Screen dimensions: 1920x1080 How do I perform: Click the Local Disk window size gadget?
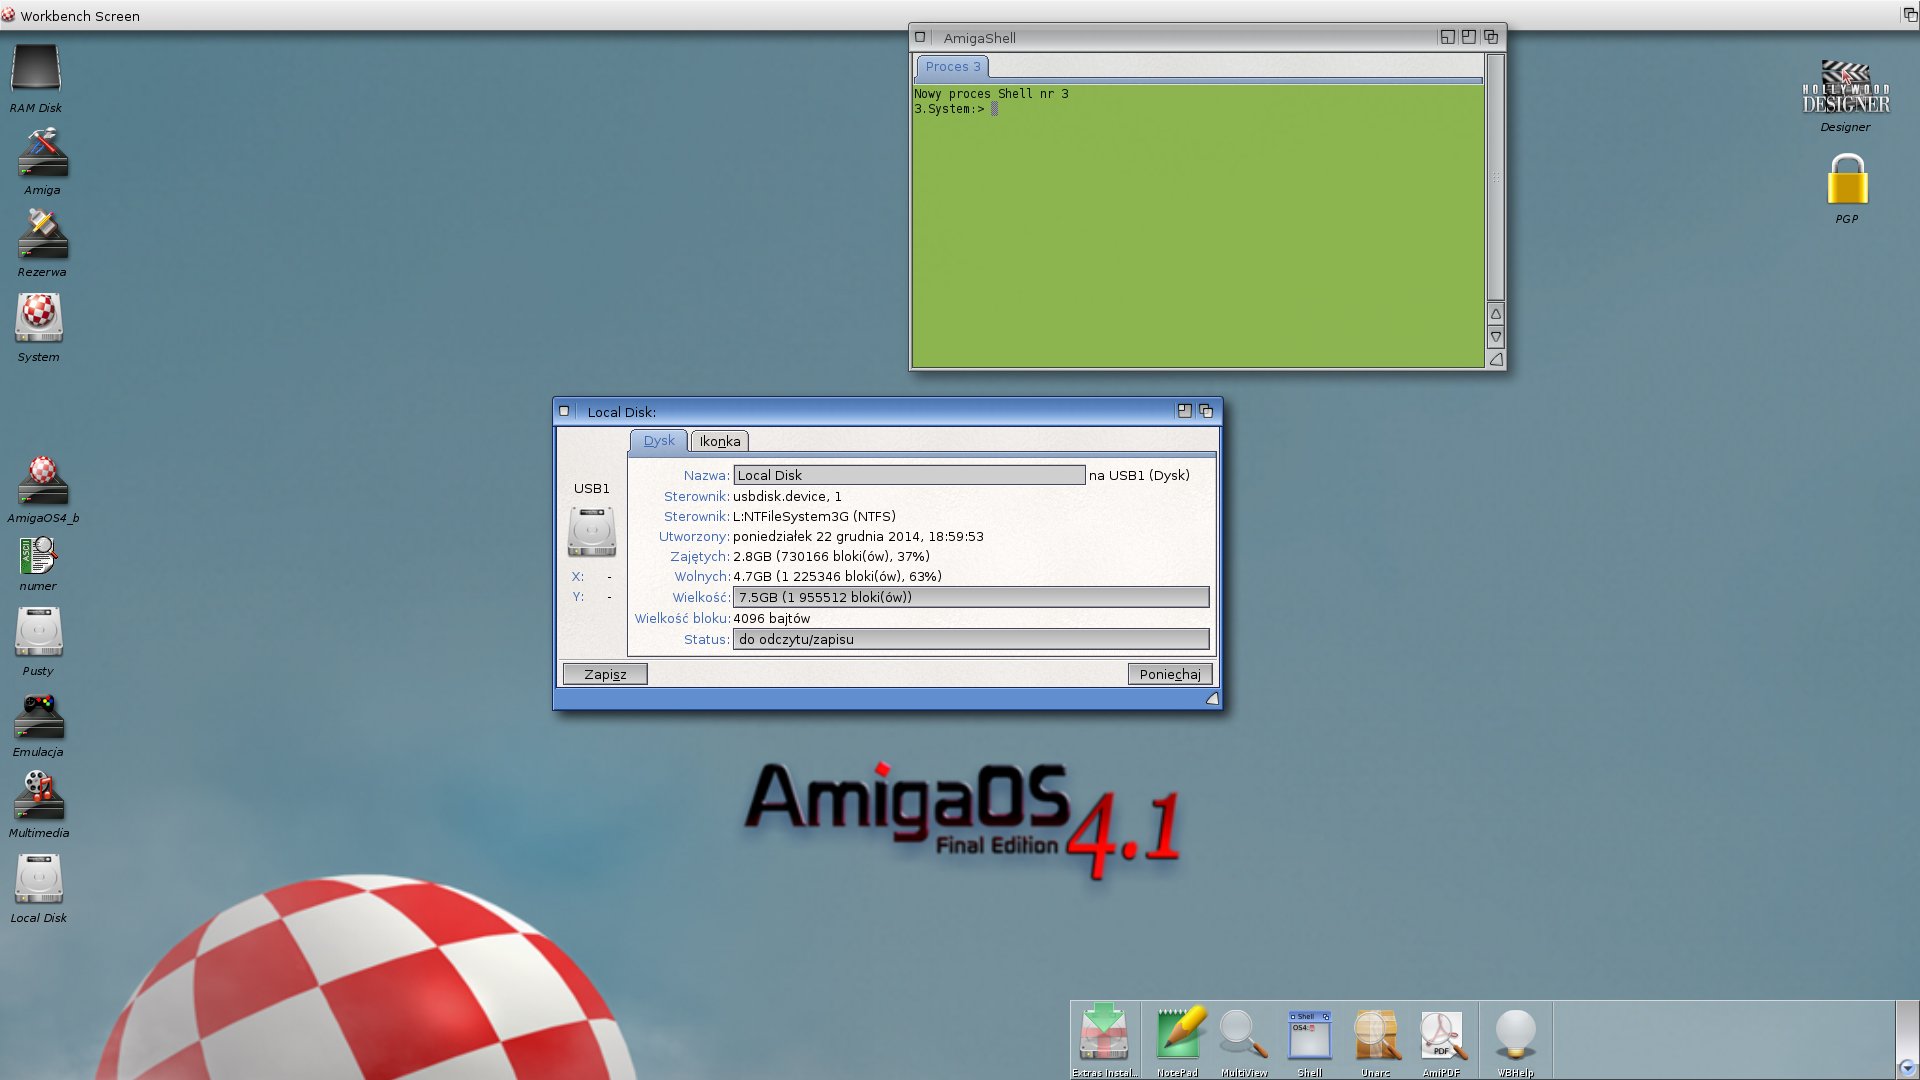tap(1212, 699)
